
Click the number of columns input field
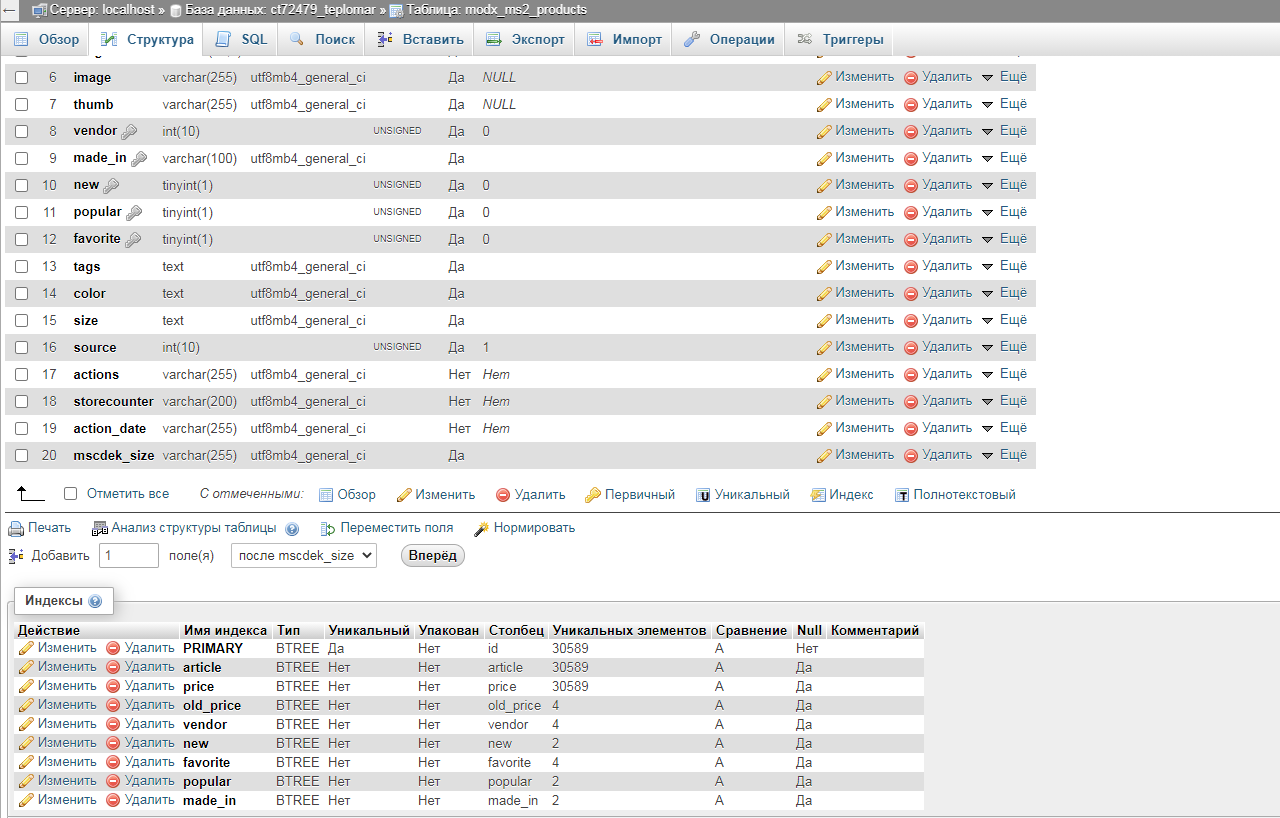click(129, 555)
